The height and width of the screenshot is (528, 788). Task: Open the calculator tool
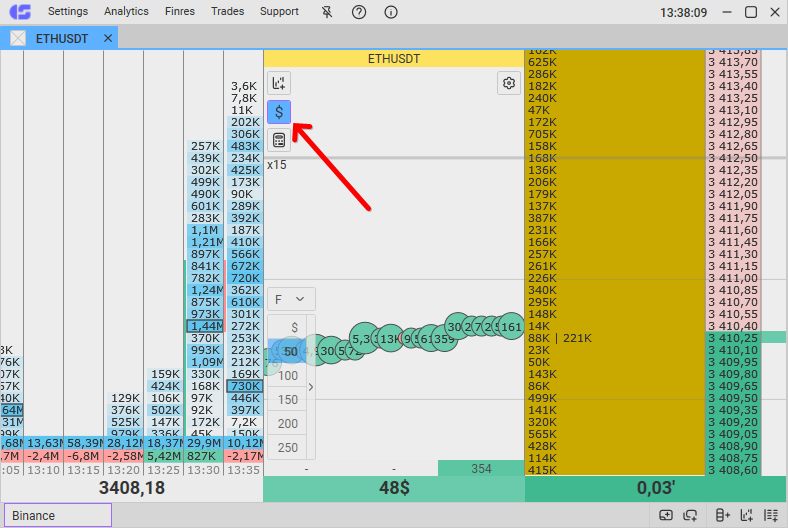coord(279,141)
